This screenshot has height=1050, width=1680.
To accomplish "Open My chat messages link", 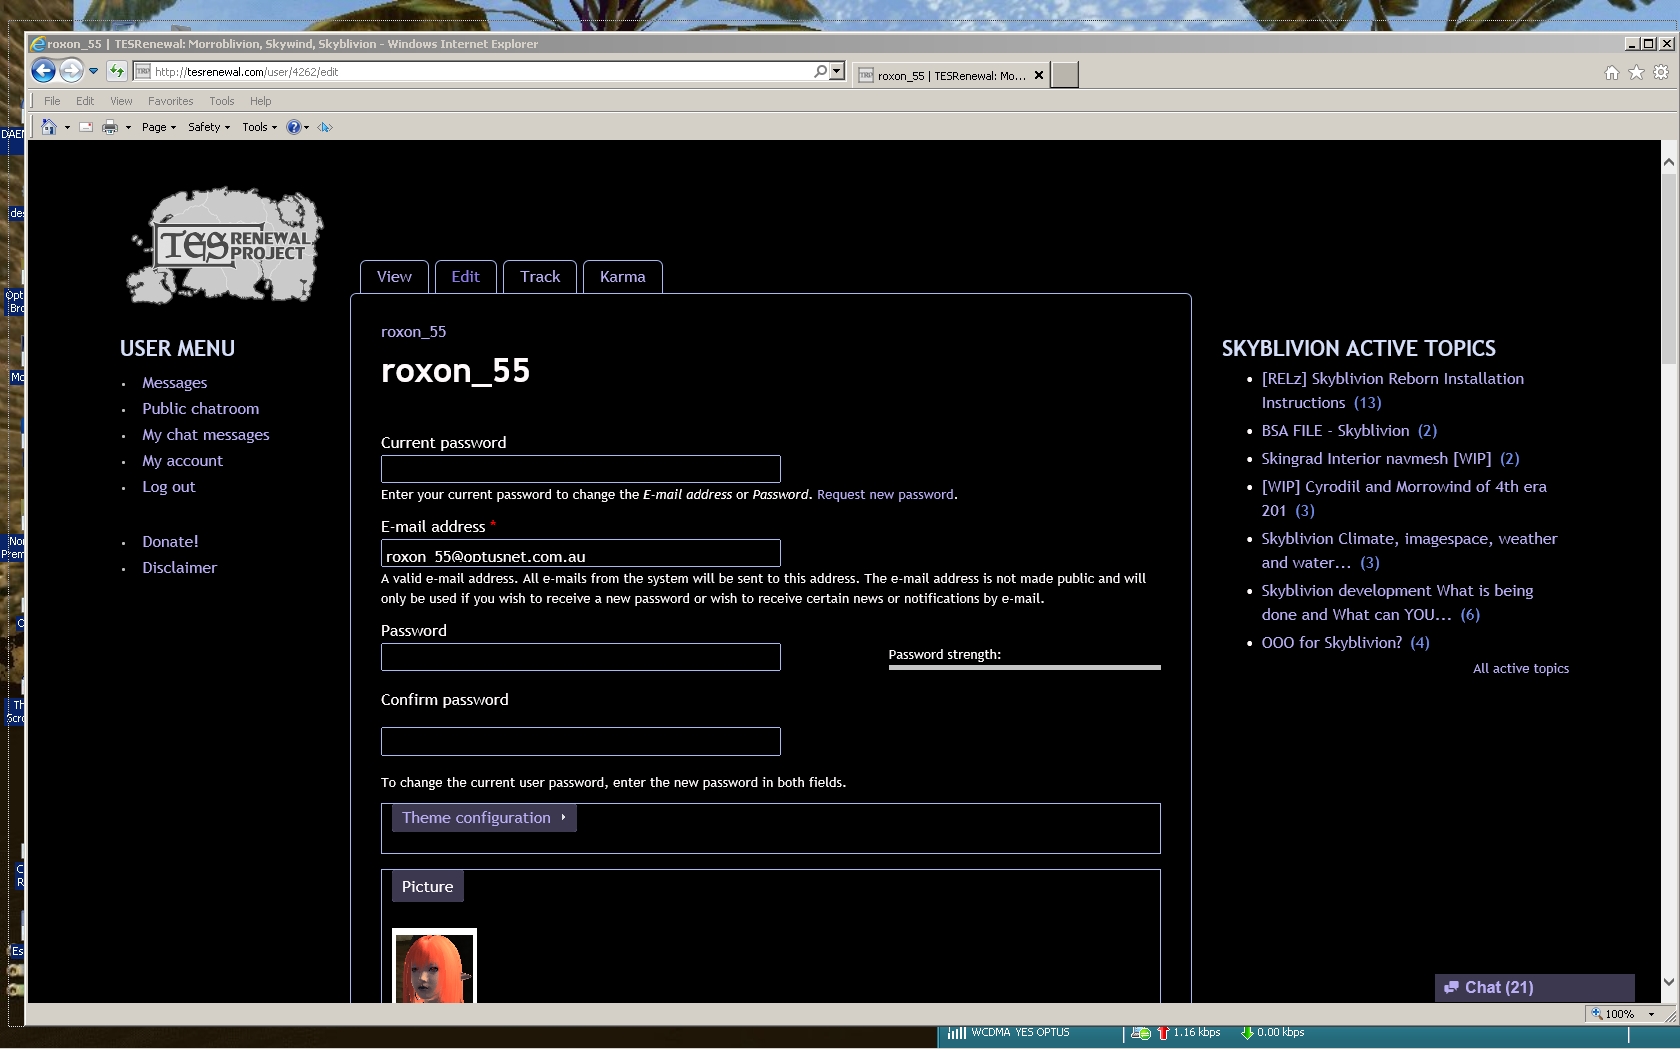I will pyautogui.click(x=206, y=435).
